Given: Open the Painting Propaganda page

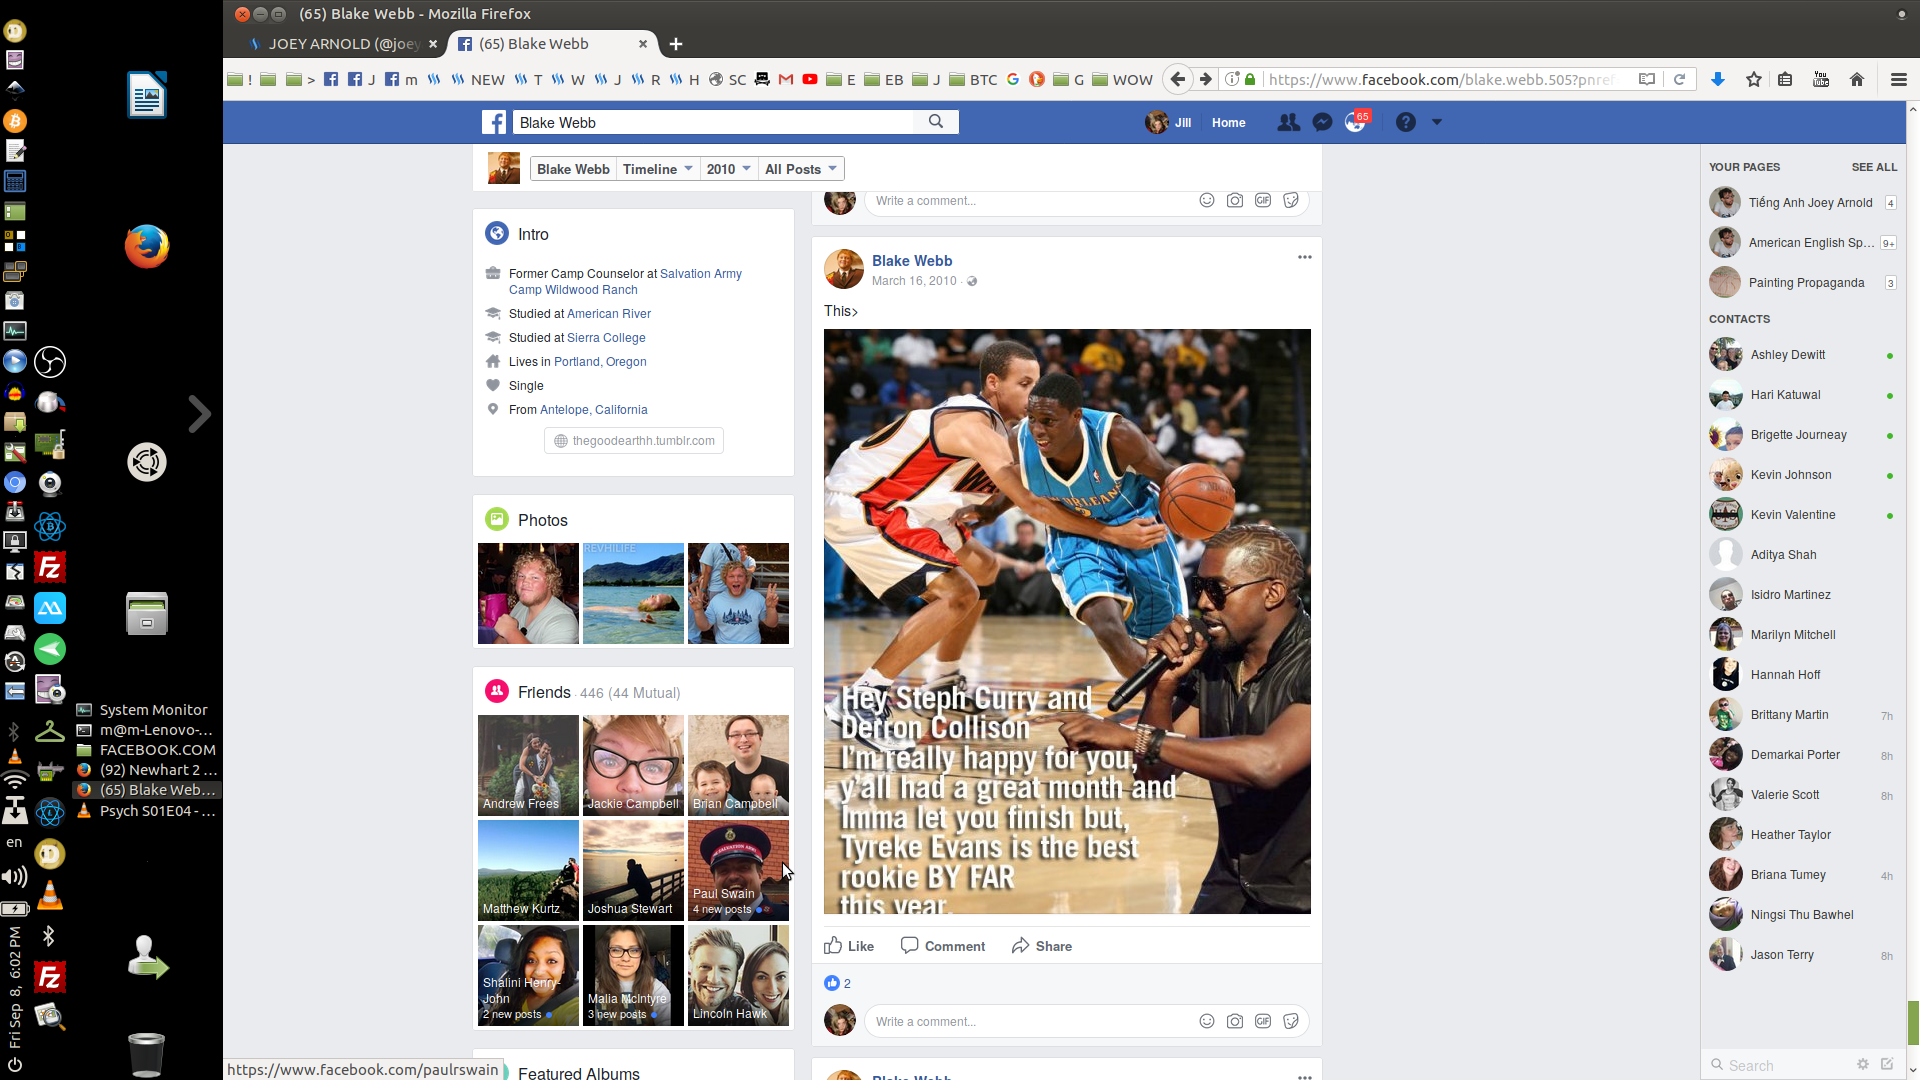Looking at the screenshot, I should point(1802,283).
